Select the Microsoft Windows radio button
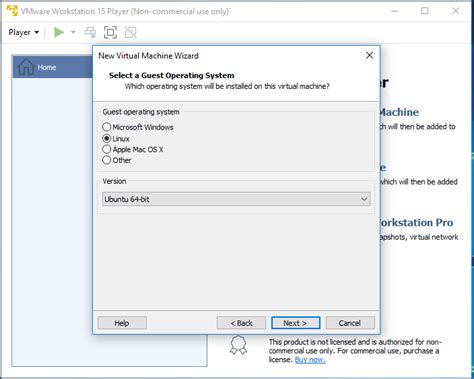 pos(107,127)
